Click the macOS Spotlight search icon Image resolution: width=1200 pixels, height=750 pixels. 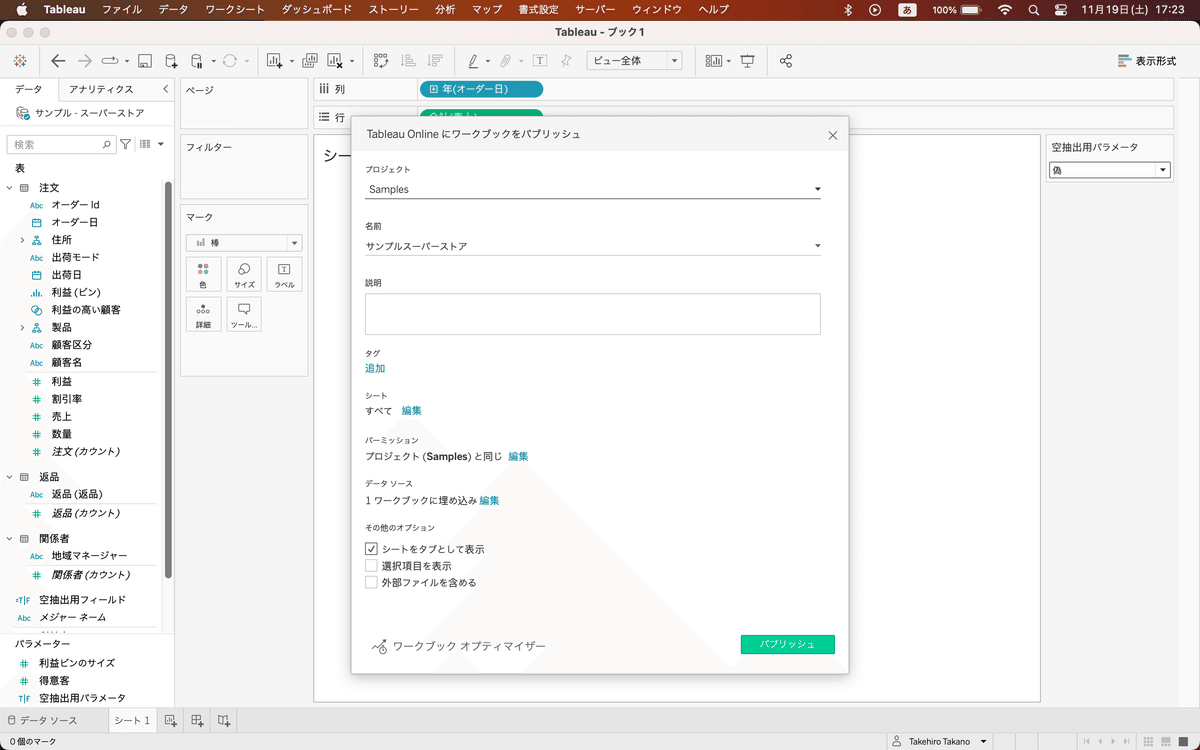click(1034, 9)
